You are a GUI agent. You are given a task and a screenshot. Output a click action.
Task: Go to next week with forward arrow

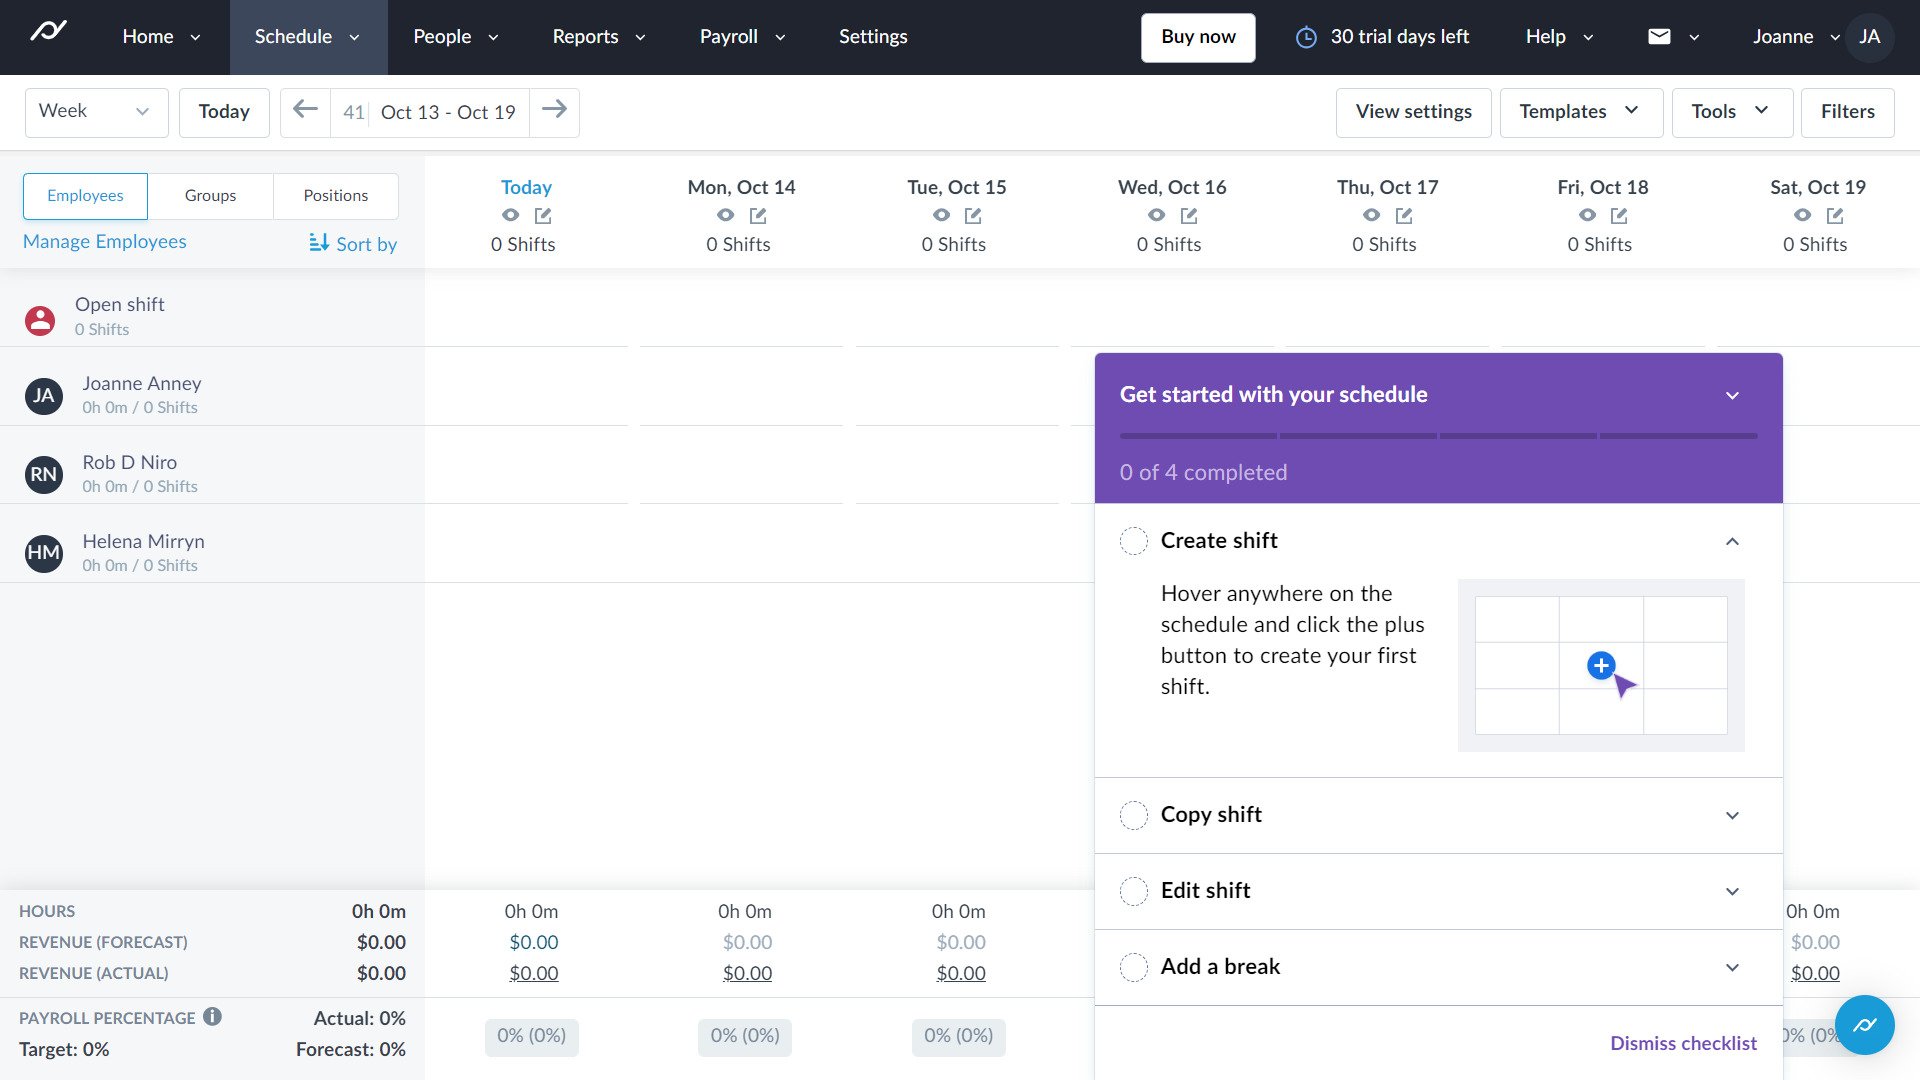[x=555, y=111]
